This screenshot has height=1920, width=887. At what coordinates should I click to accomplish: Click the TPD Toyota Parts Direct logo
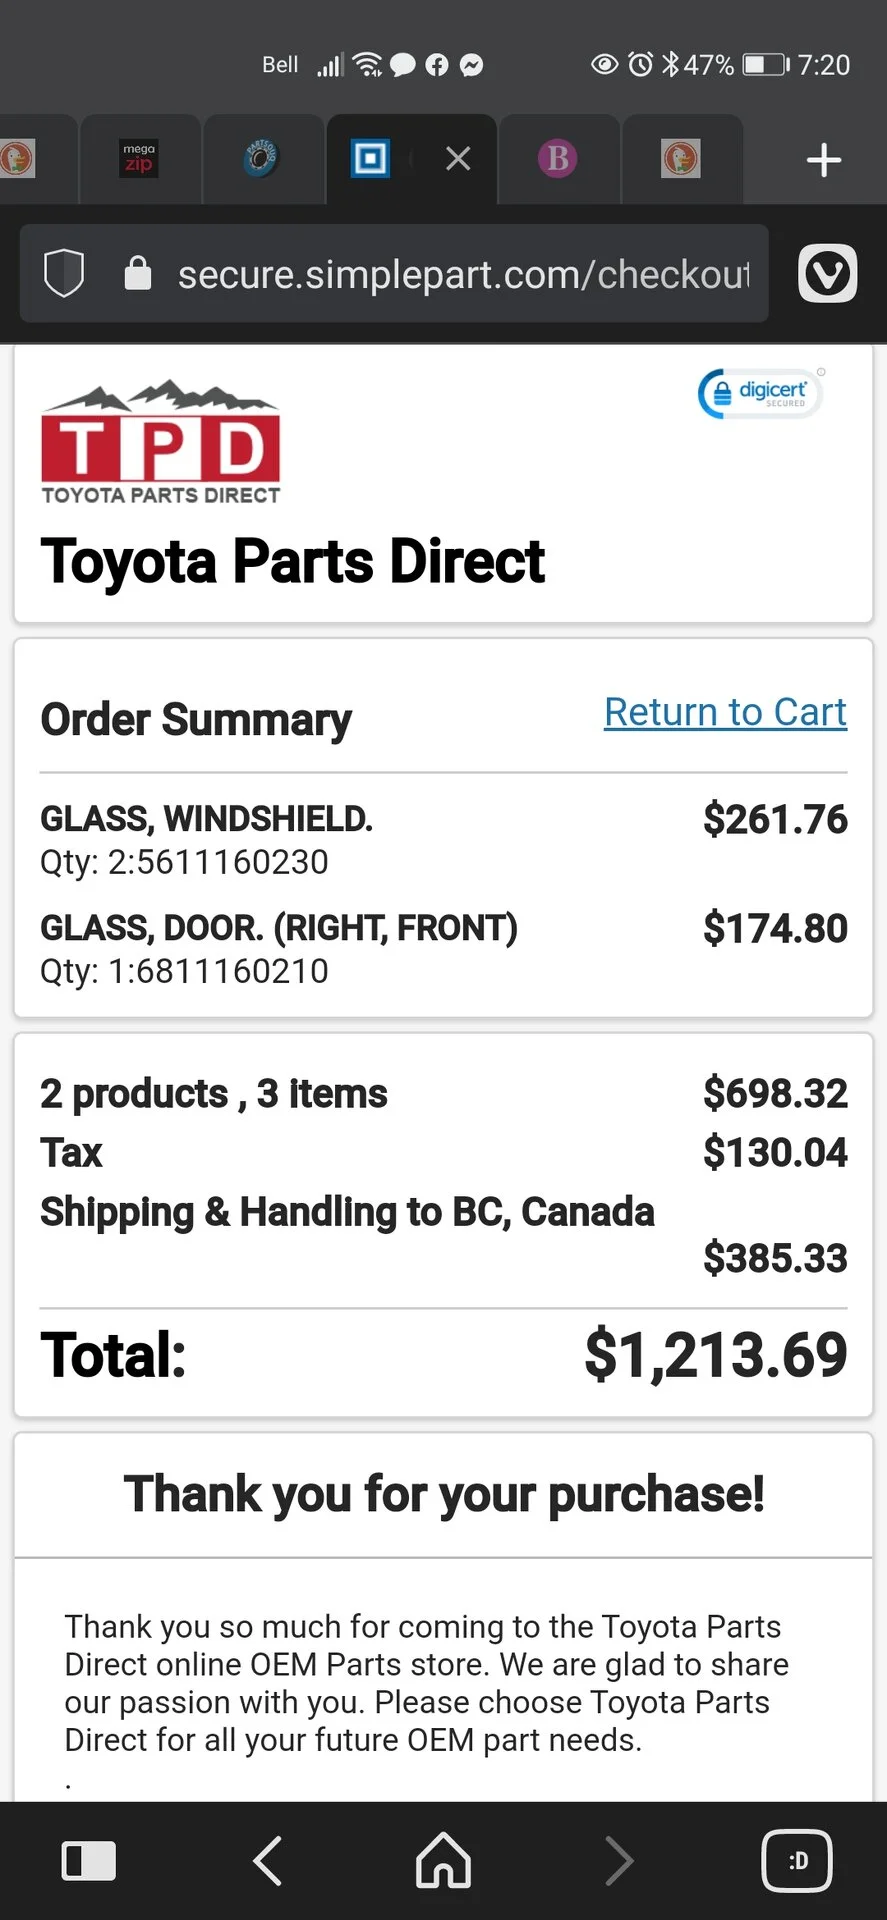(161, 442)
